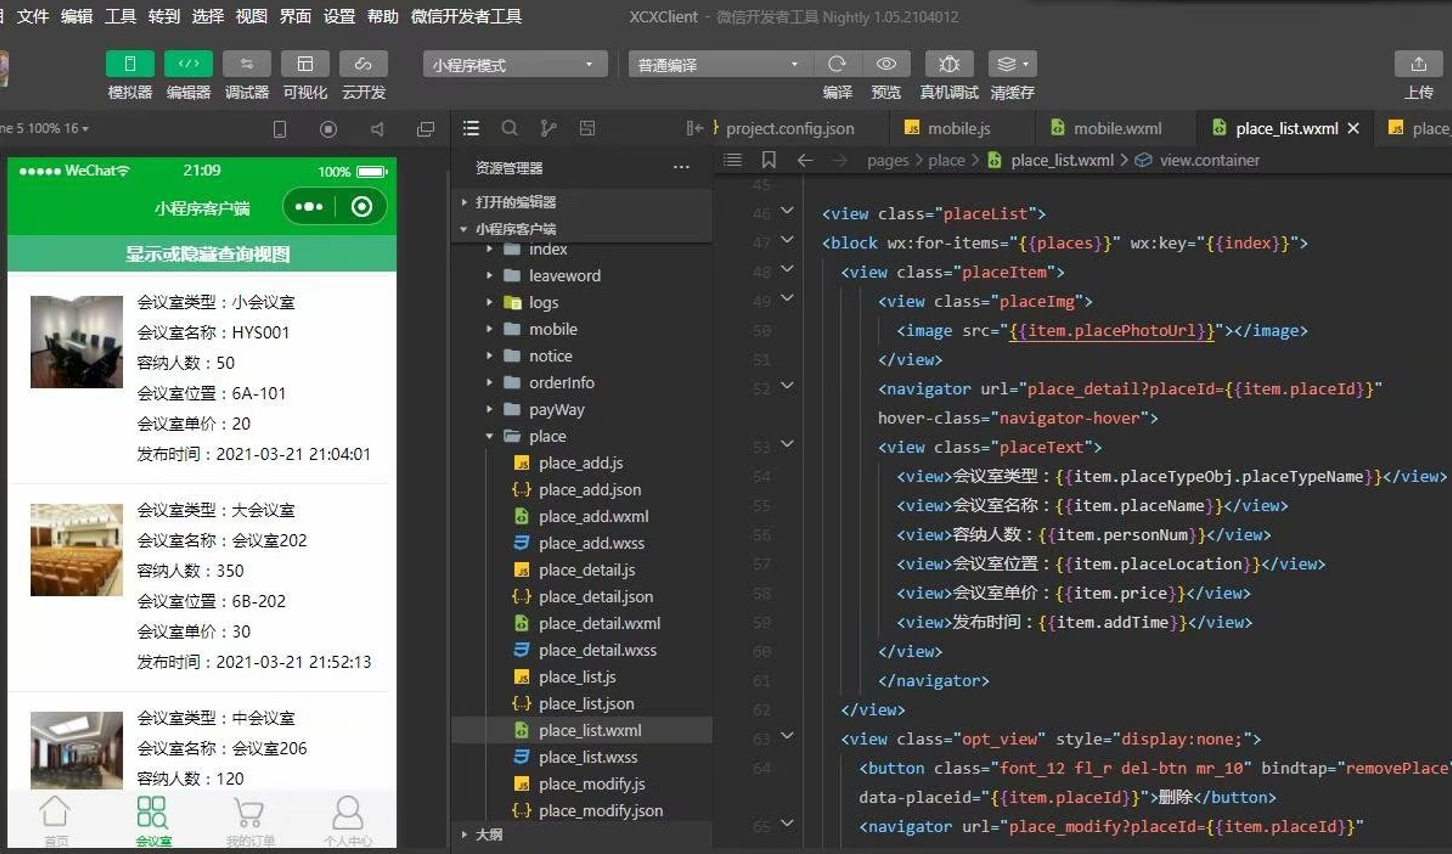Open the 工具 menu
Viewport: 1452px width, 854px height.
click(x=120, y=16)
